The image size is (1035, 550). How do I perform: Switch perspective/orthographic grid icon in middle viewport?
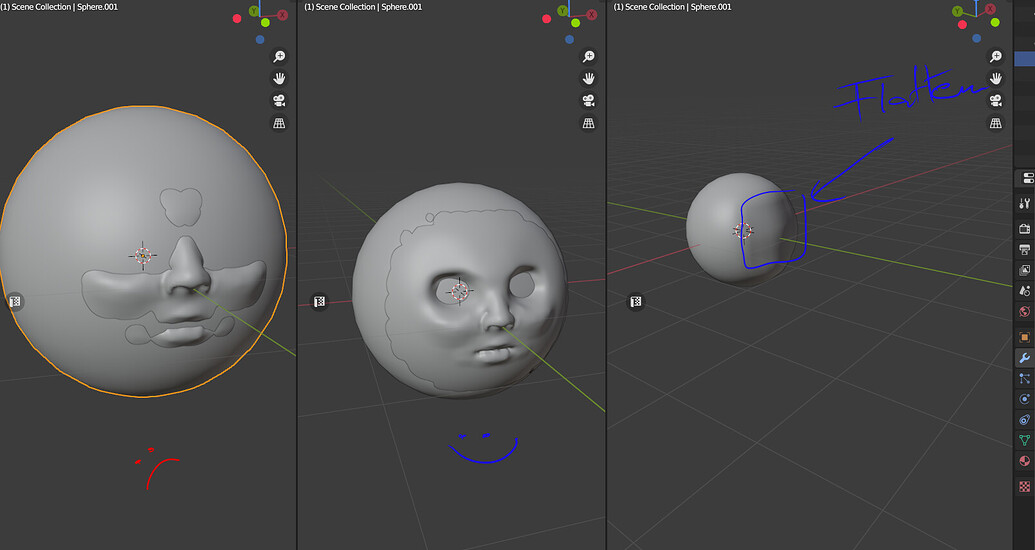click(588, 123)
